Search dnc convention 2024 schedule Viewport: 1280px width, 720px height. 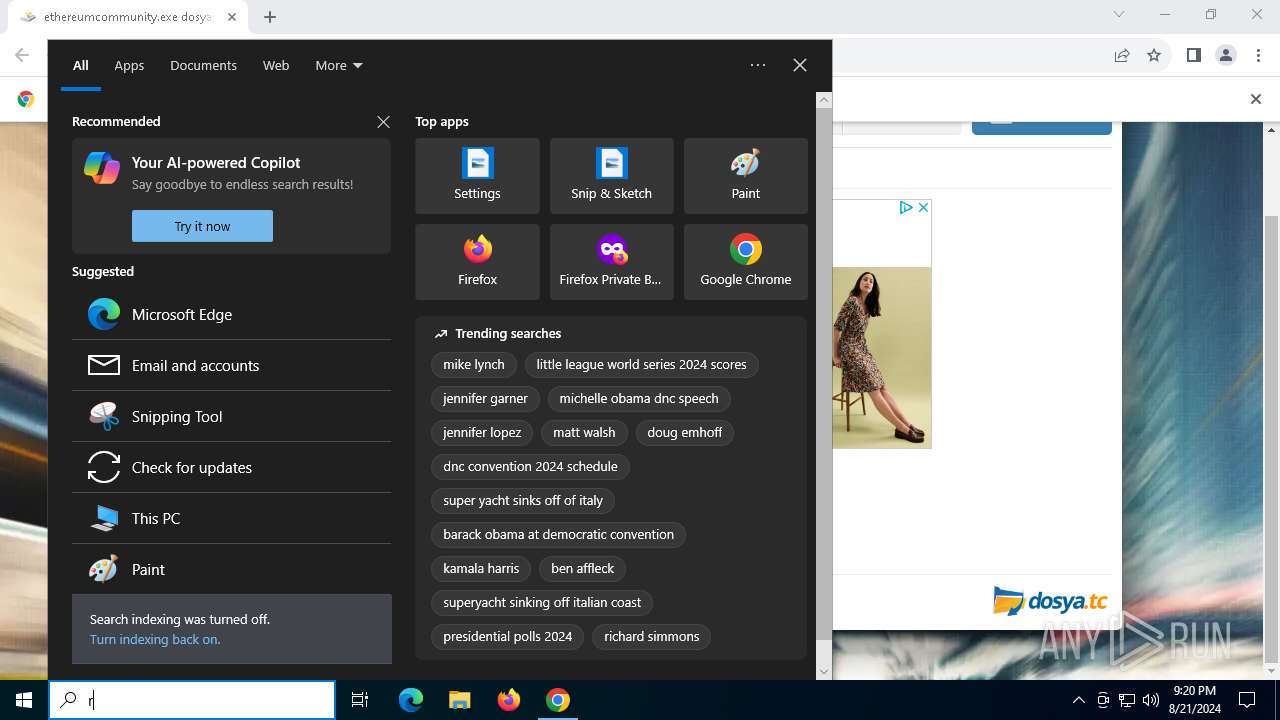tap(530, 467)
